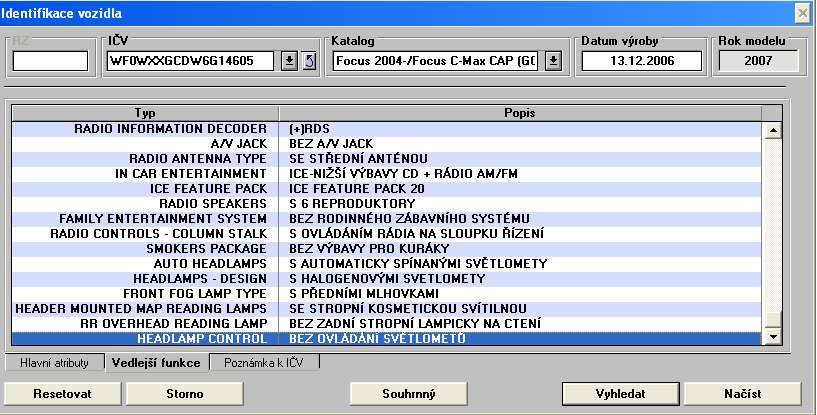This screenshot has width=817, height=415.
Task: Switch to the Hlavní atributy tab
Action: tap(55, 362)
